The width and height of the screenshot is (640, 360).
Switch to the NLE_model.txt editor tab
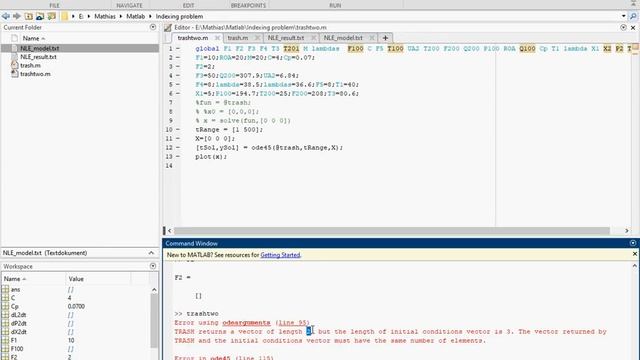pyautogui.click(x=343, y=38)
